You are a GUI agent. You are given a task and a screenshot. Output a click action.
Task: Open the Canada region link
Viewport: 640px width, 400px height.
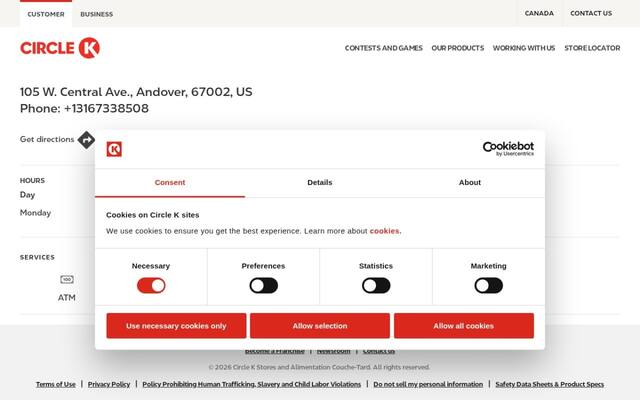[x=539, y=13]
